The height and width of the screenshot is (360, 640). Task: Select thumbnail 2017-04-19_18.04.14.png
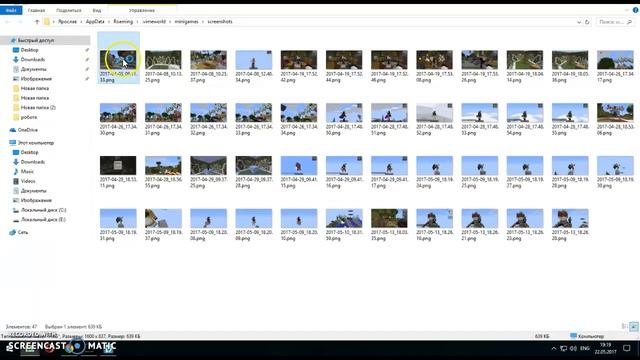tap(524, 60)
